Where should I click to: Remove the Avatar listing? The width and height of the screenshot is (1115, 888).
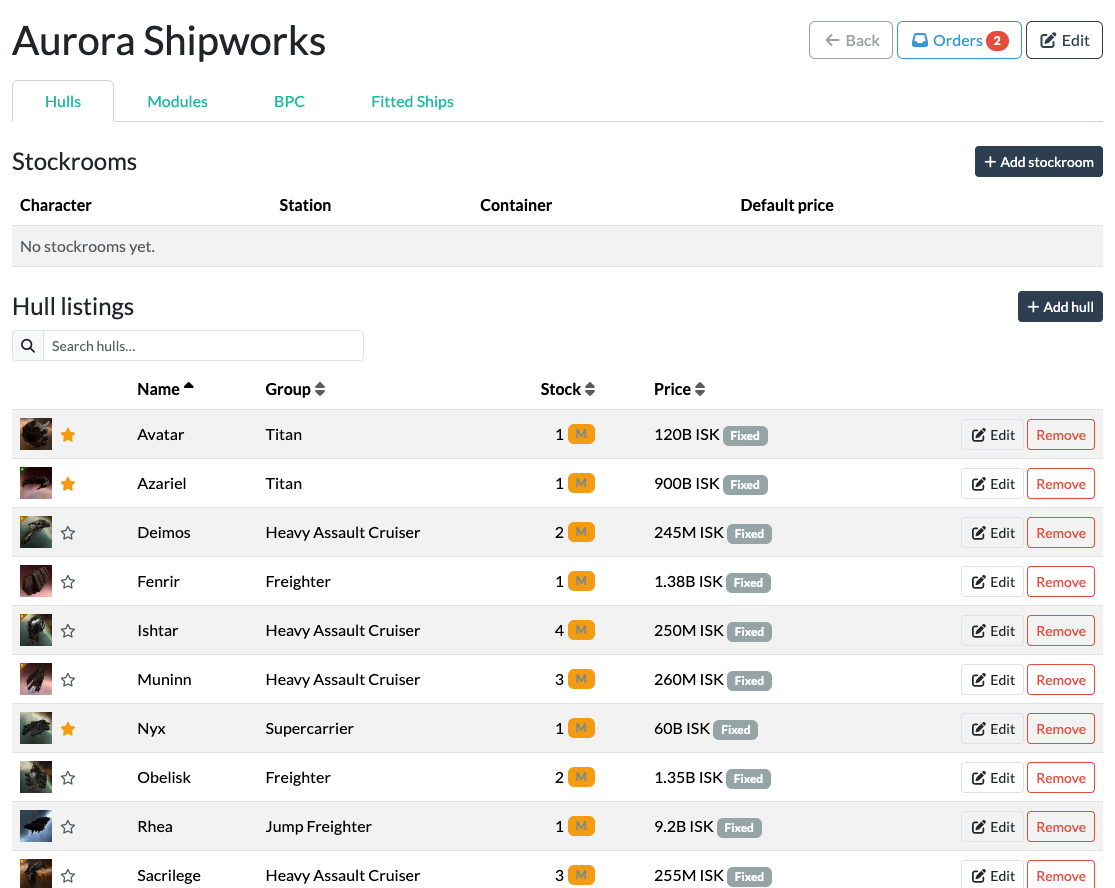(1060, 435)
